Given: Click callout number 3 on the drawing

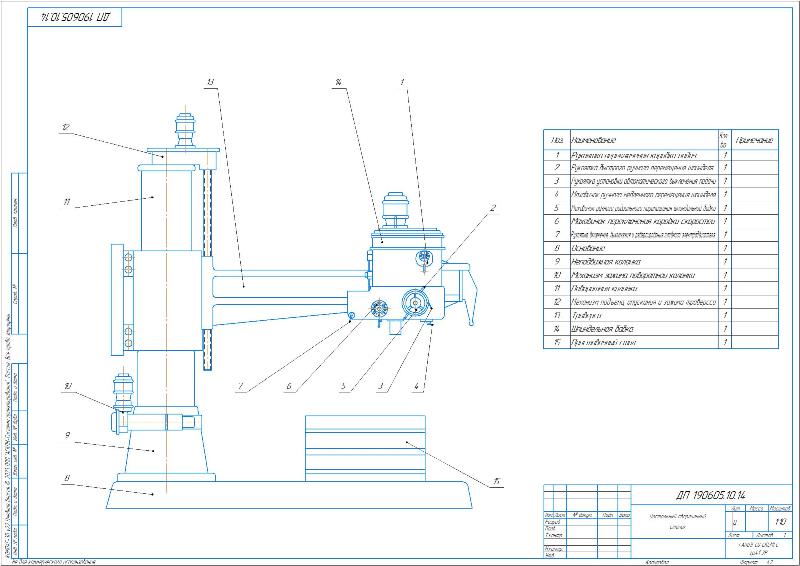Looking at the screenshot, I should click(x=380, y=386).
